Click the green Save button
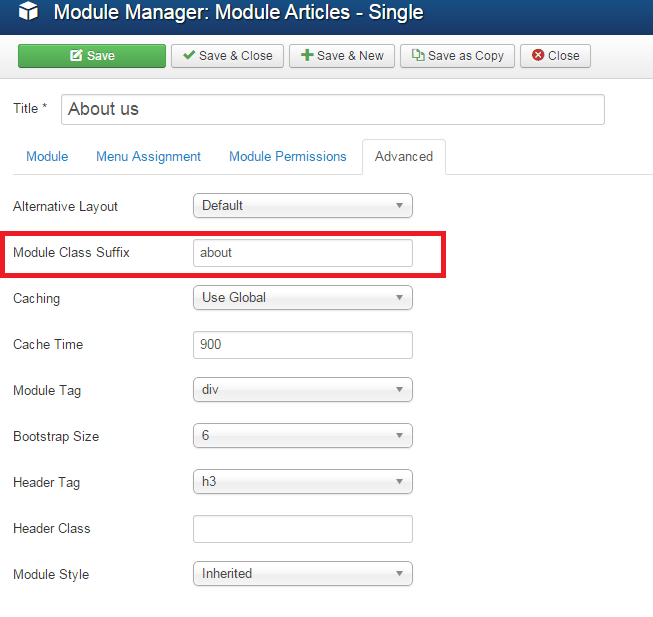 click(x=92, y=56)
